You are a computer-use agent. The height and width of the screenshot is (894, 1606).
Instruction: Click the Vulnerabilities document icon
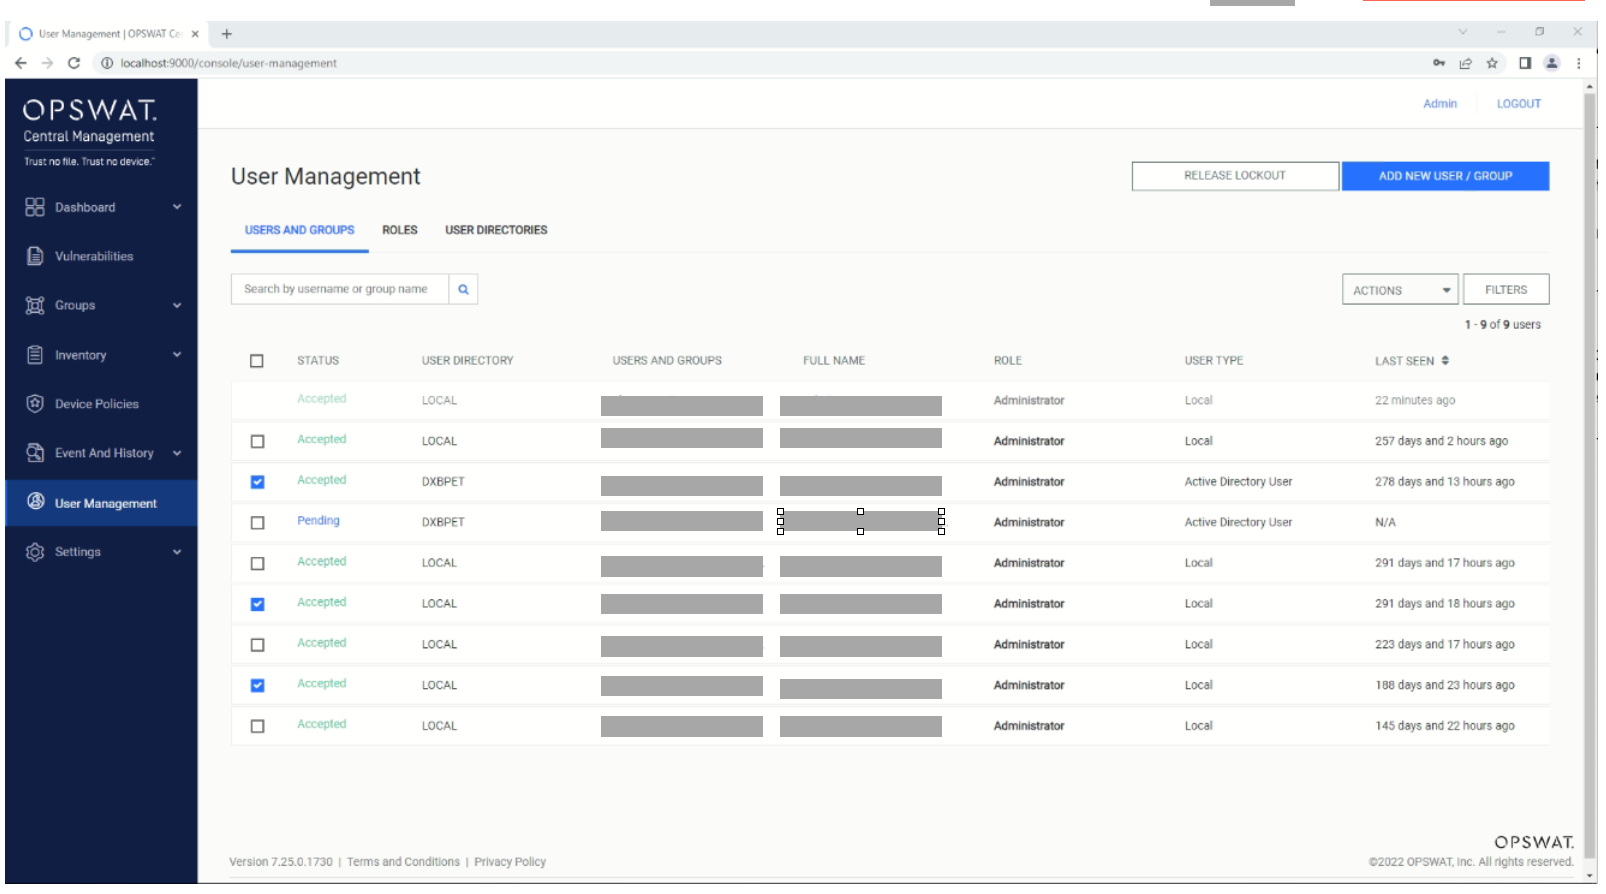click(35, 256)
